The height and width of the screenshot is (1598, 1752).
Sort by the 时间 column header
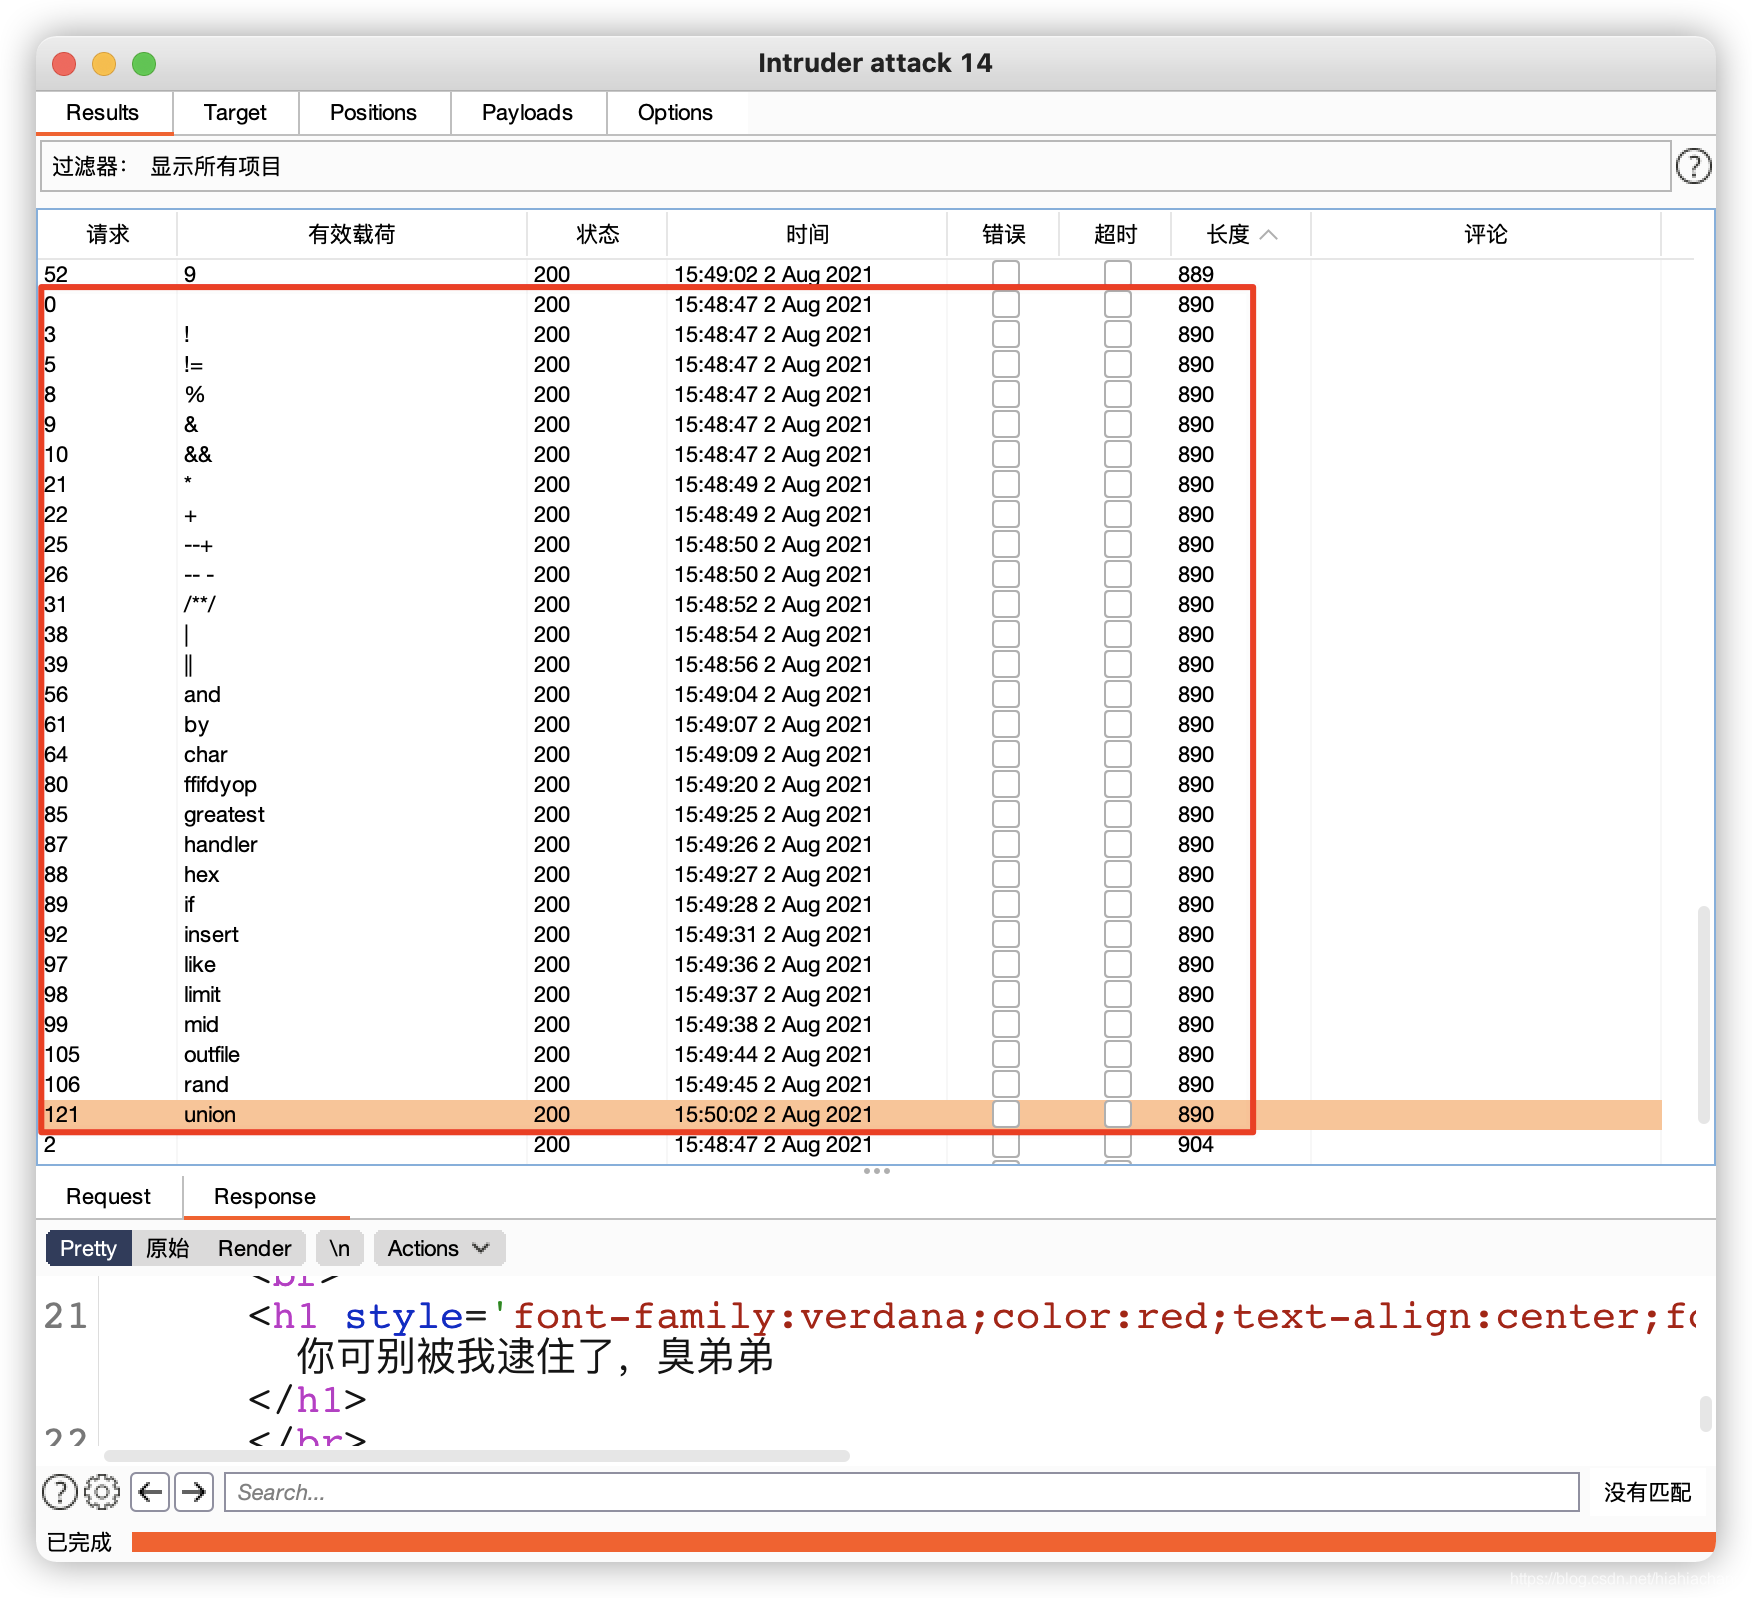click(807, 234)
